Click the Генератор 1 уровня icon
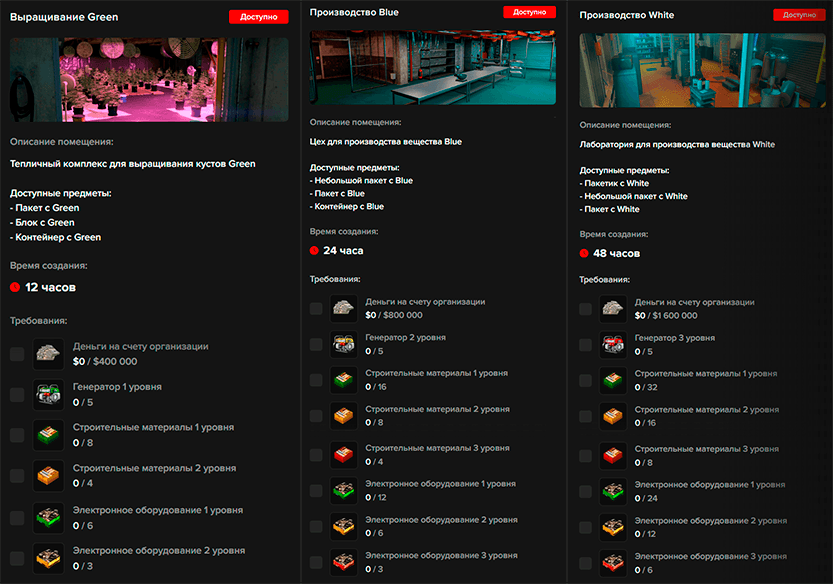833x584 pixels. (x=48, y=394)
